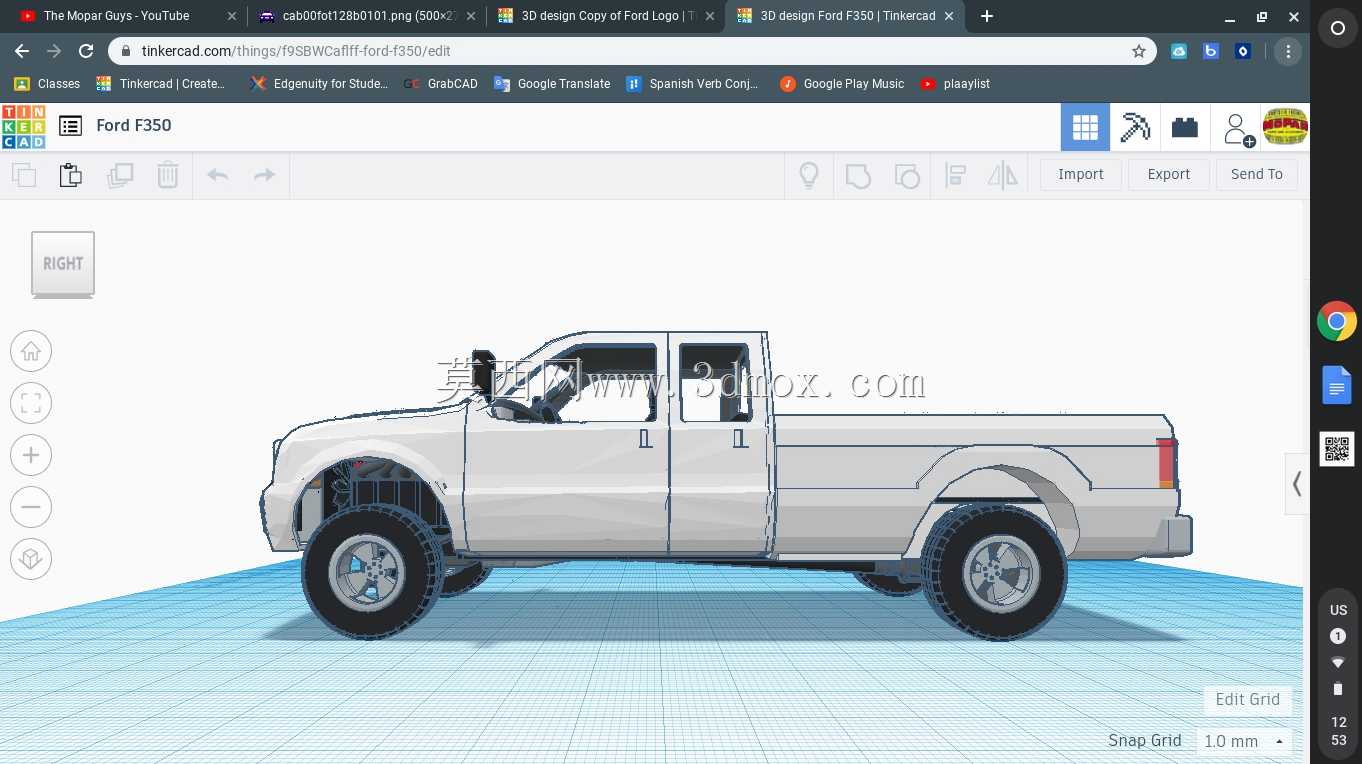Reload the current page
Image resolution: width=1362 pixels, height=764 pixels.
pyautogui.click(x=86, y=51)
